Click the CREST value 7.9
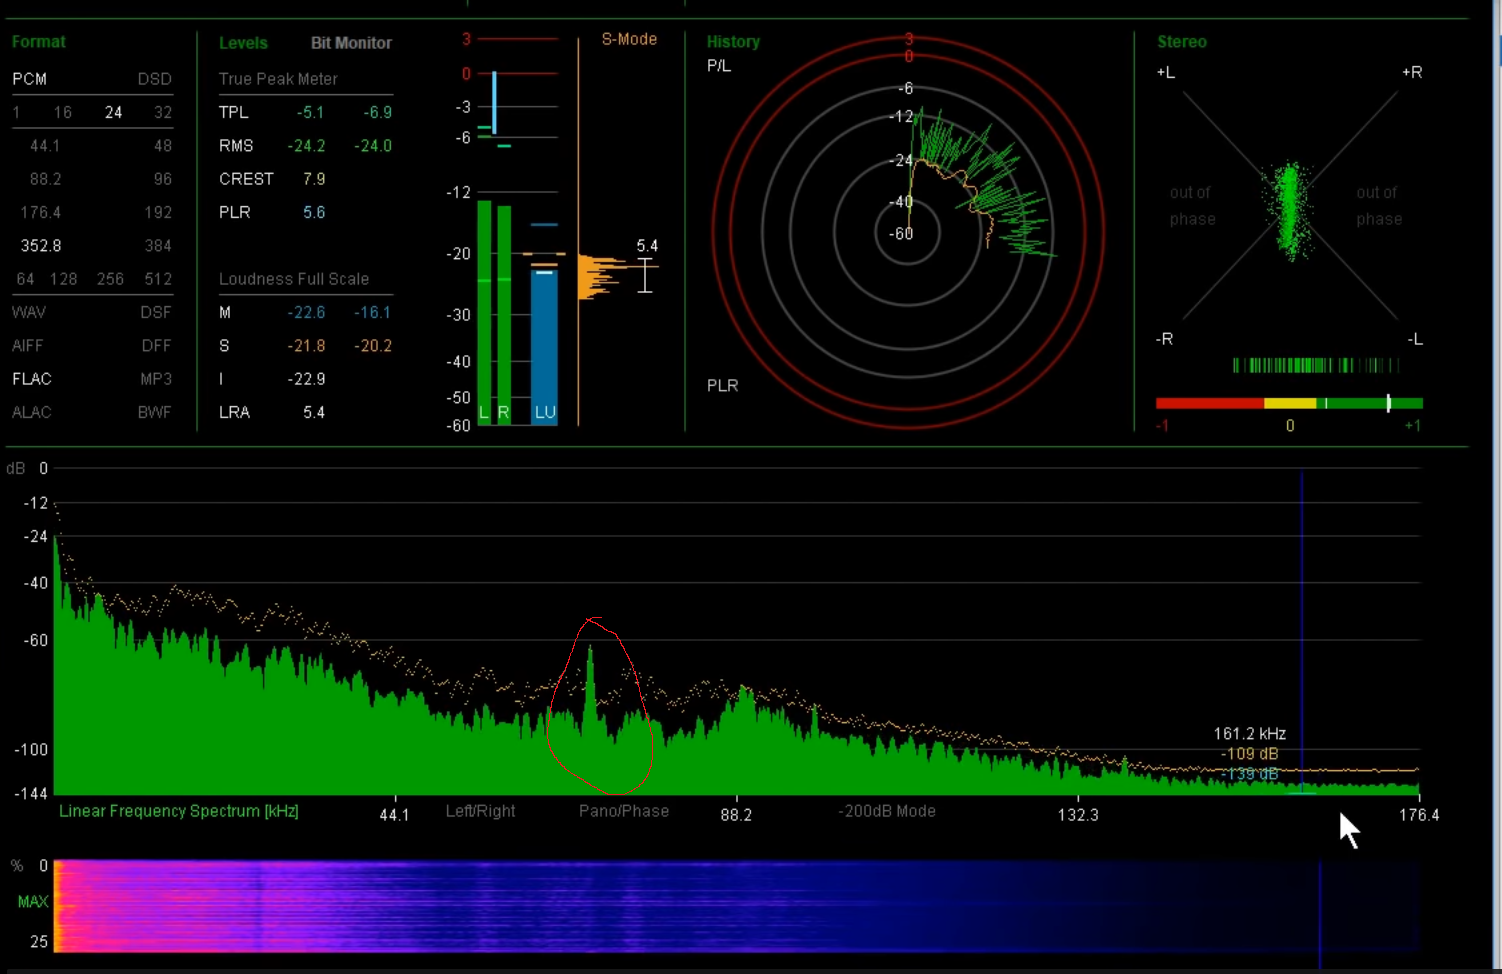1502x974 pixels. (314, 179)
